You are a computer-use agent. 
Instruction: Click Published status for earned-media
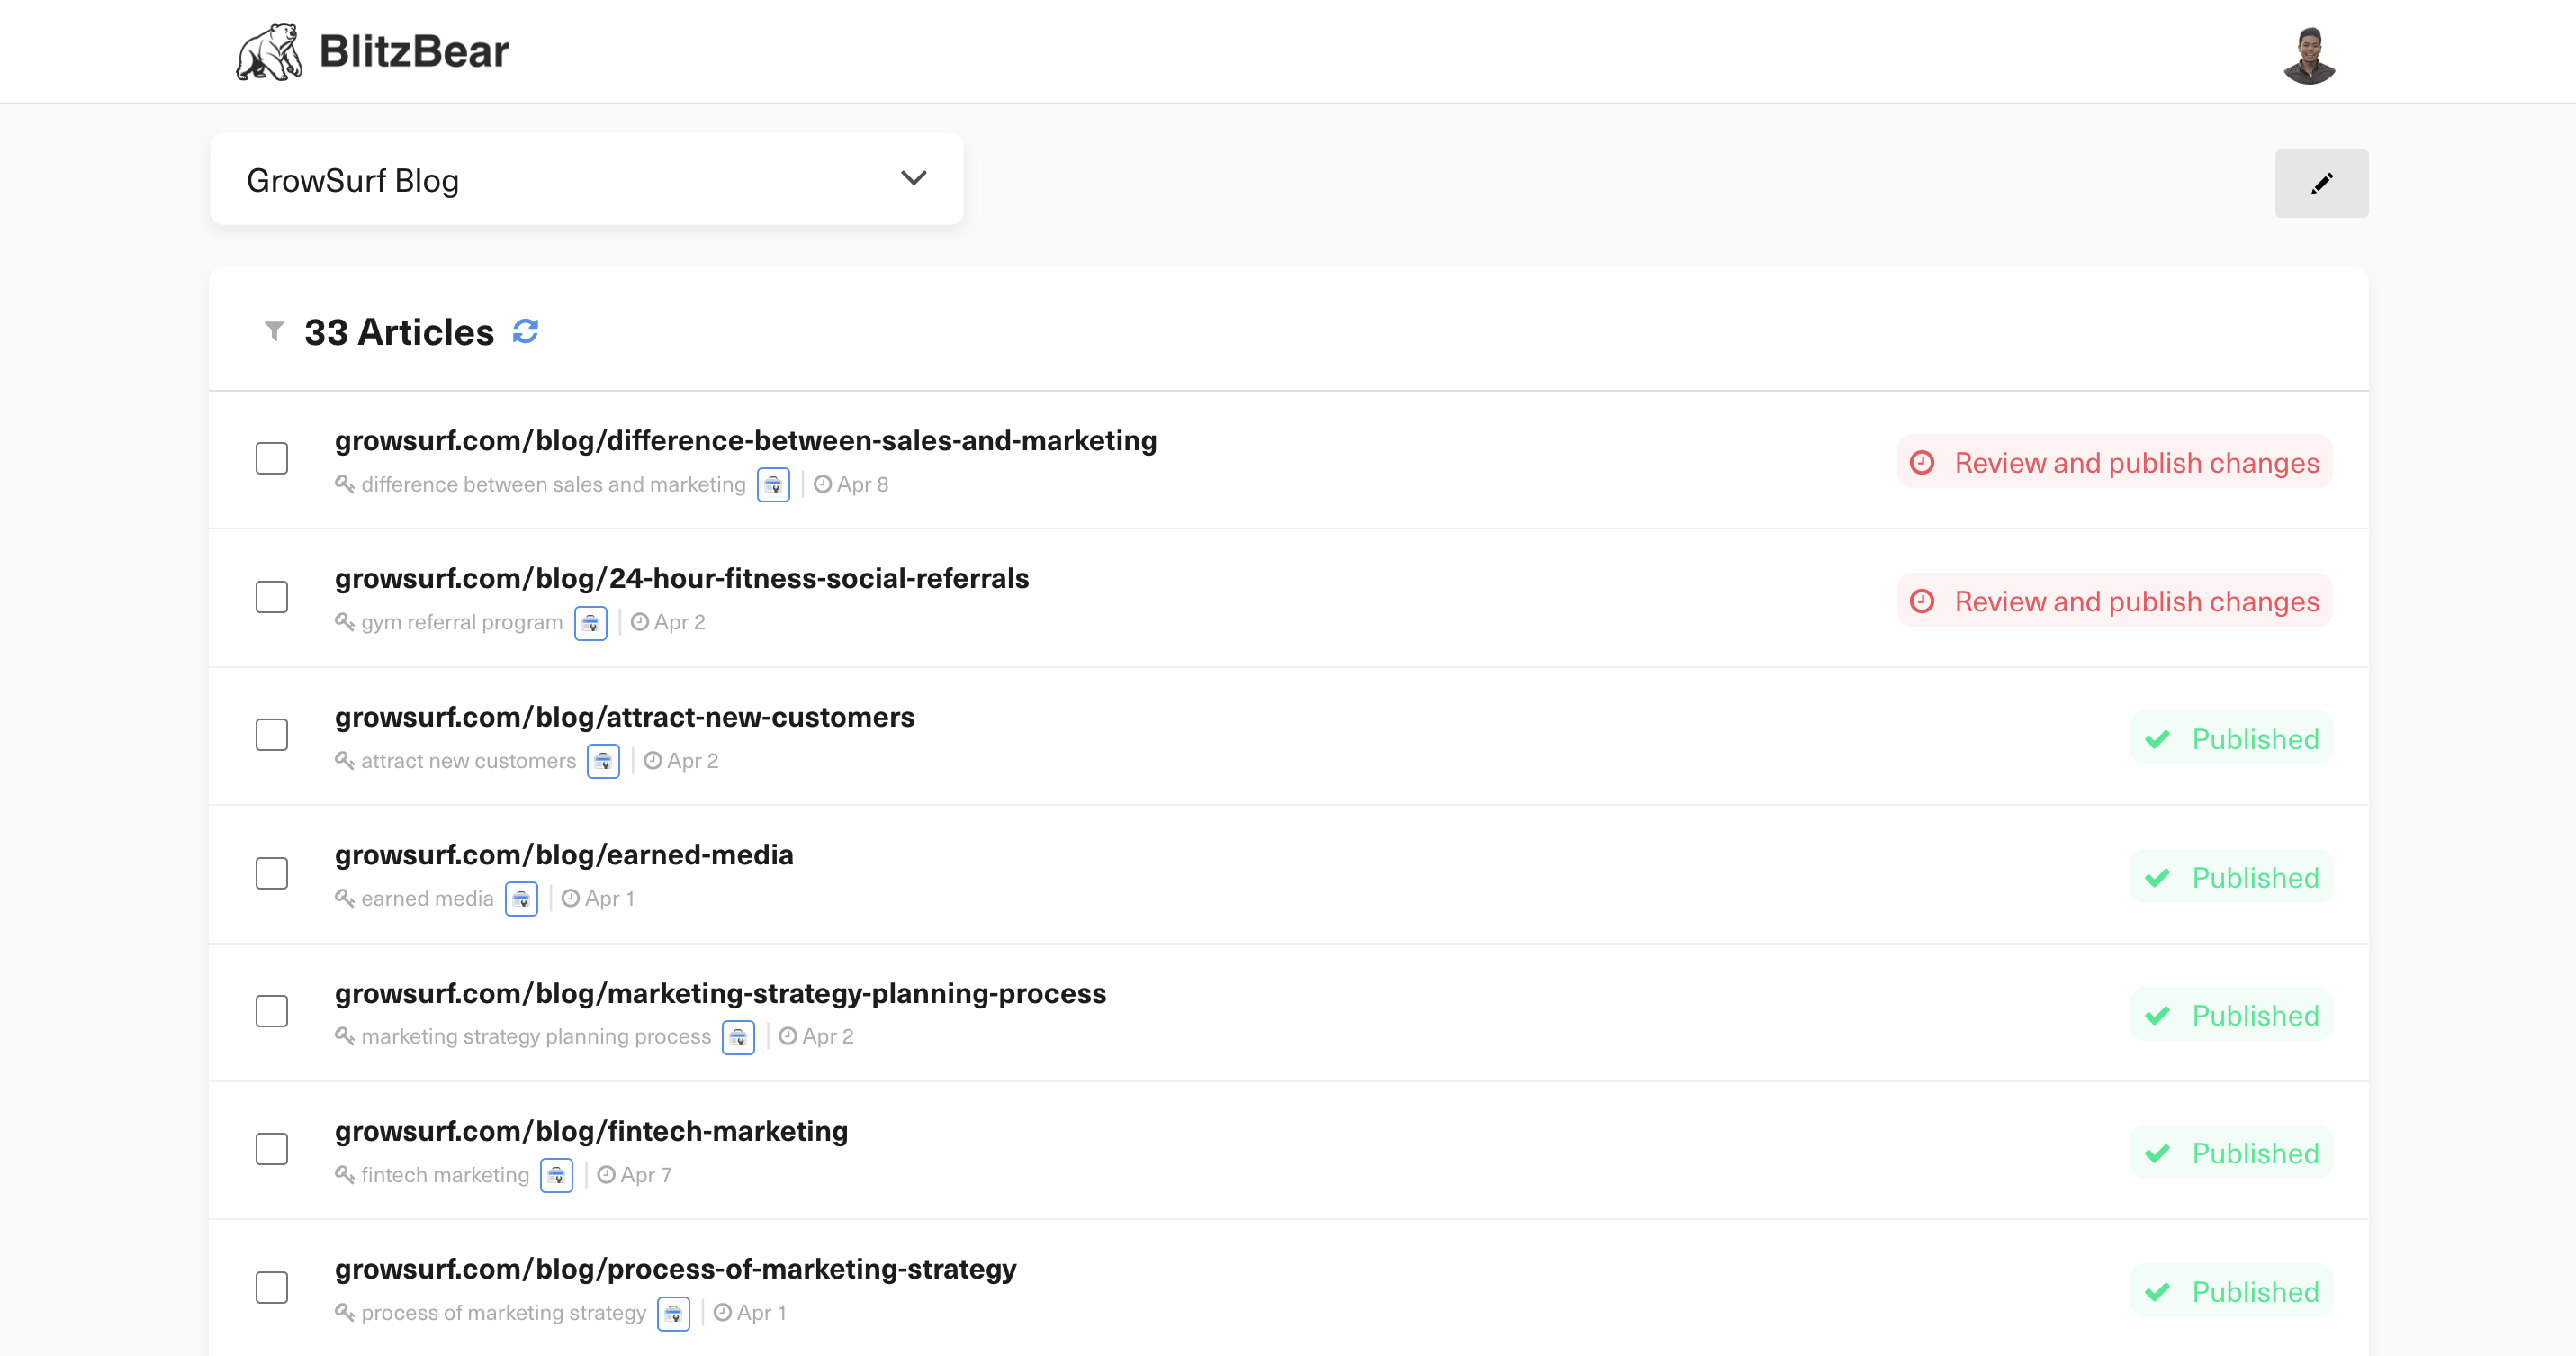tap(2231, 878)
